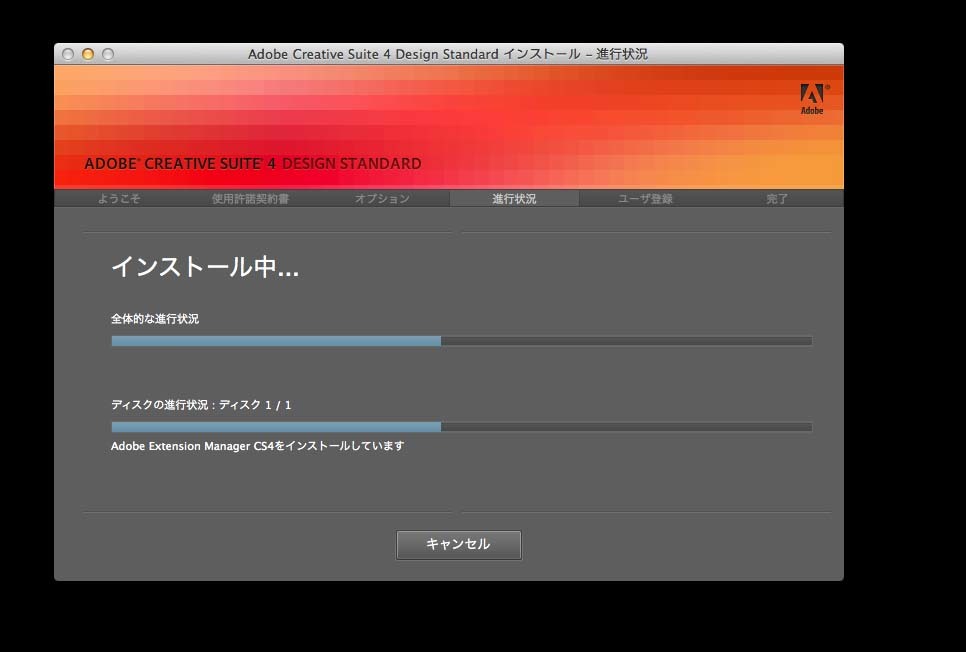The height and width of the screenshot is (652, 966).
Task: Minimize the installer with the yellow button
Action: pyautogui.click(x=88, y=54)
